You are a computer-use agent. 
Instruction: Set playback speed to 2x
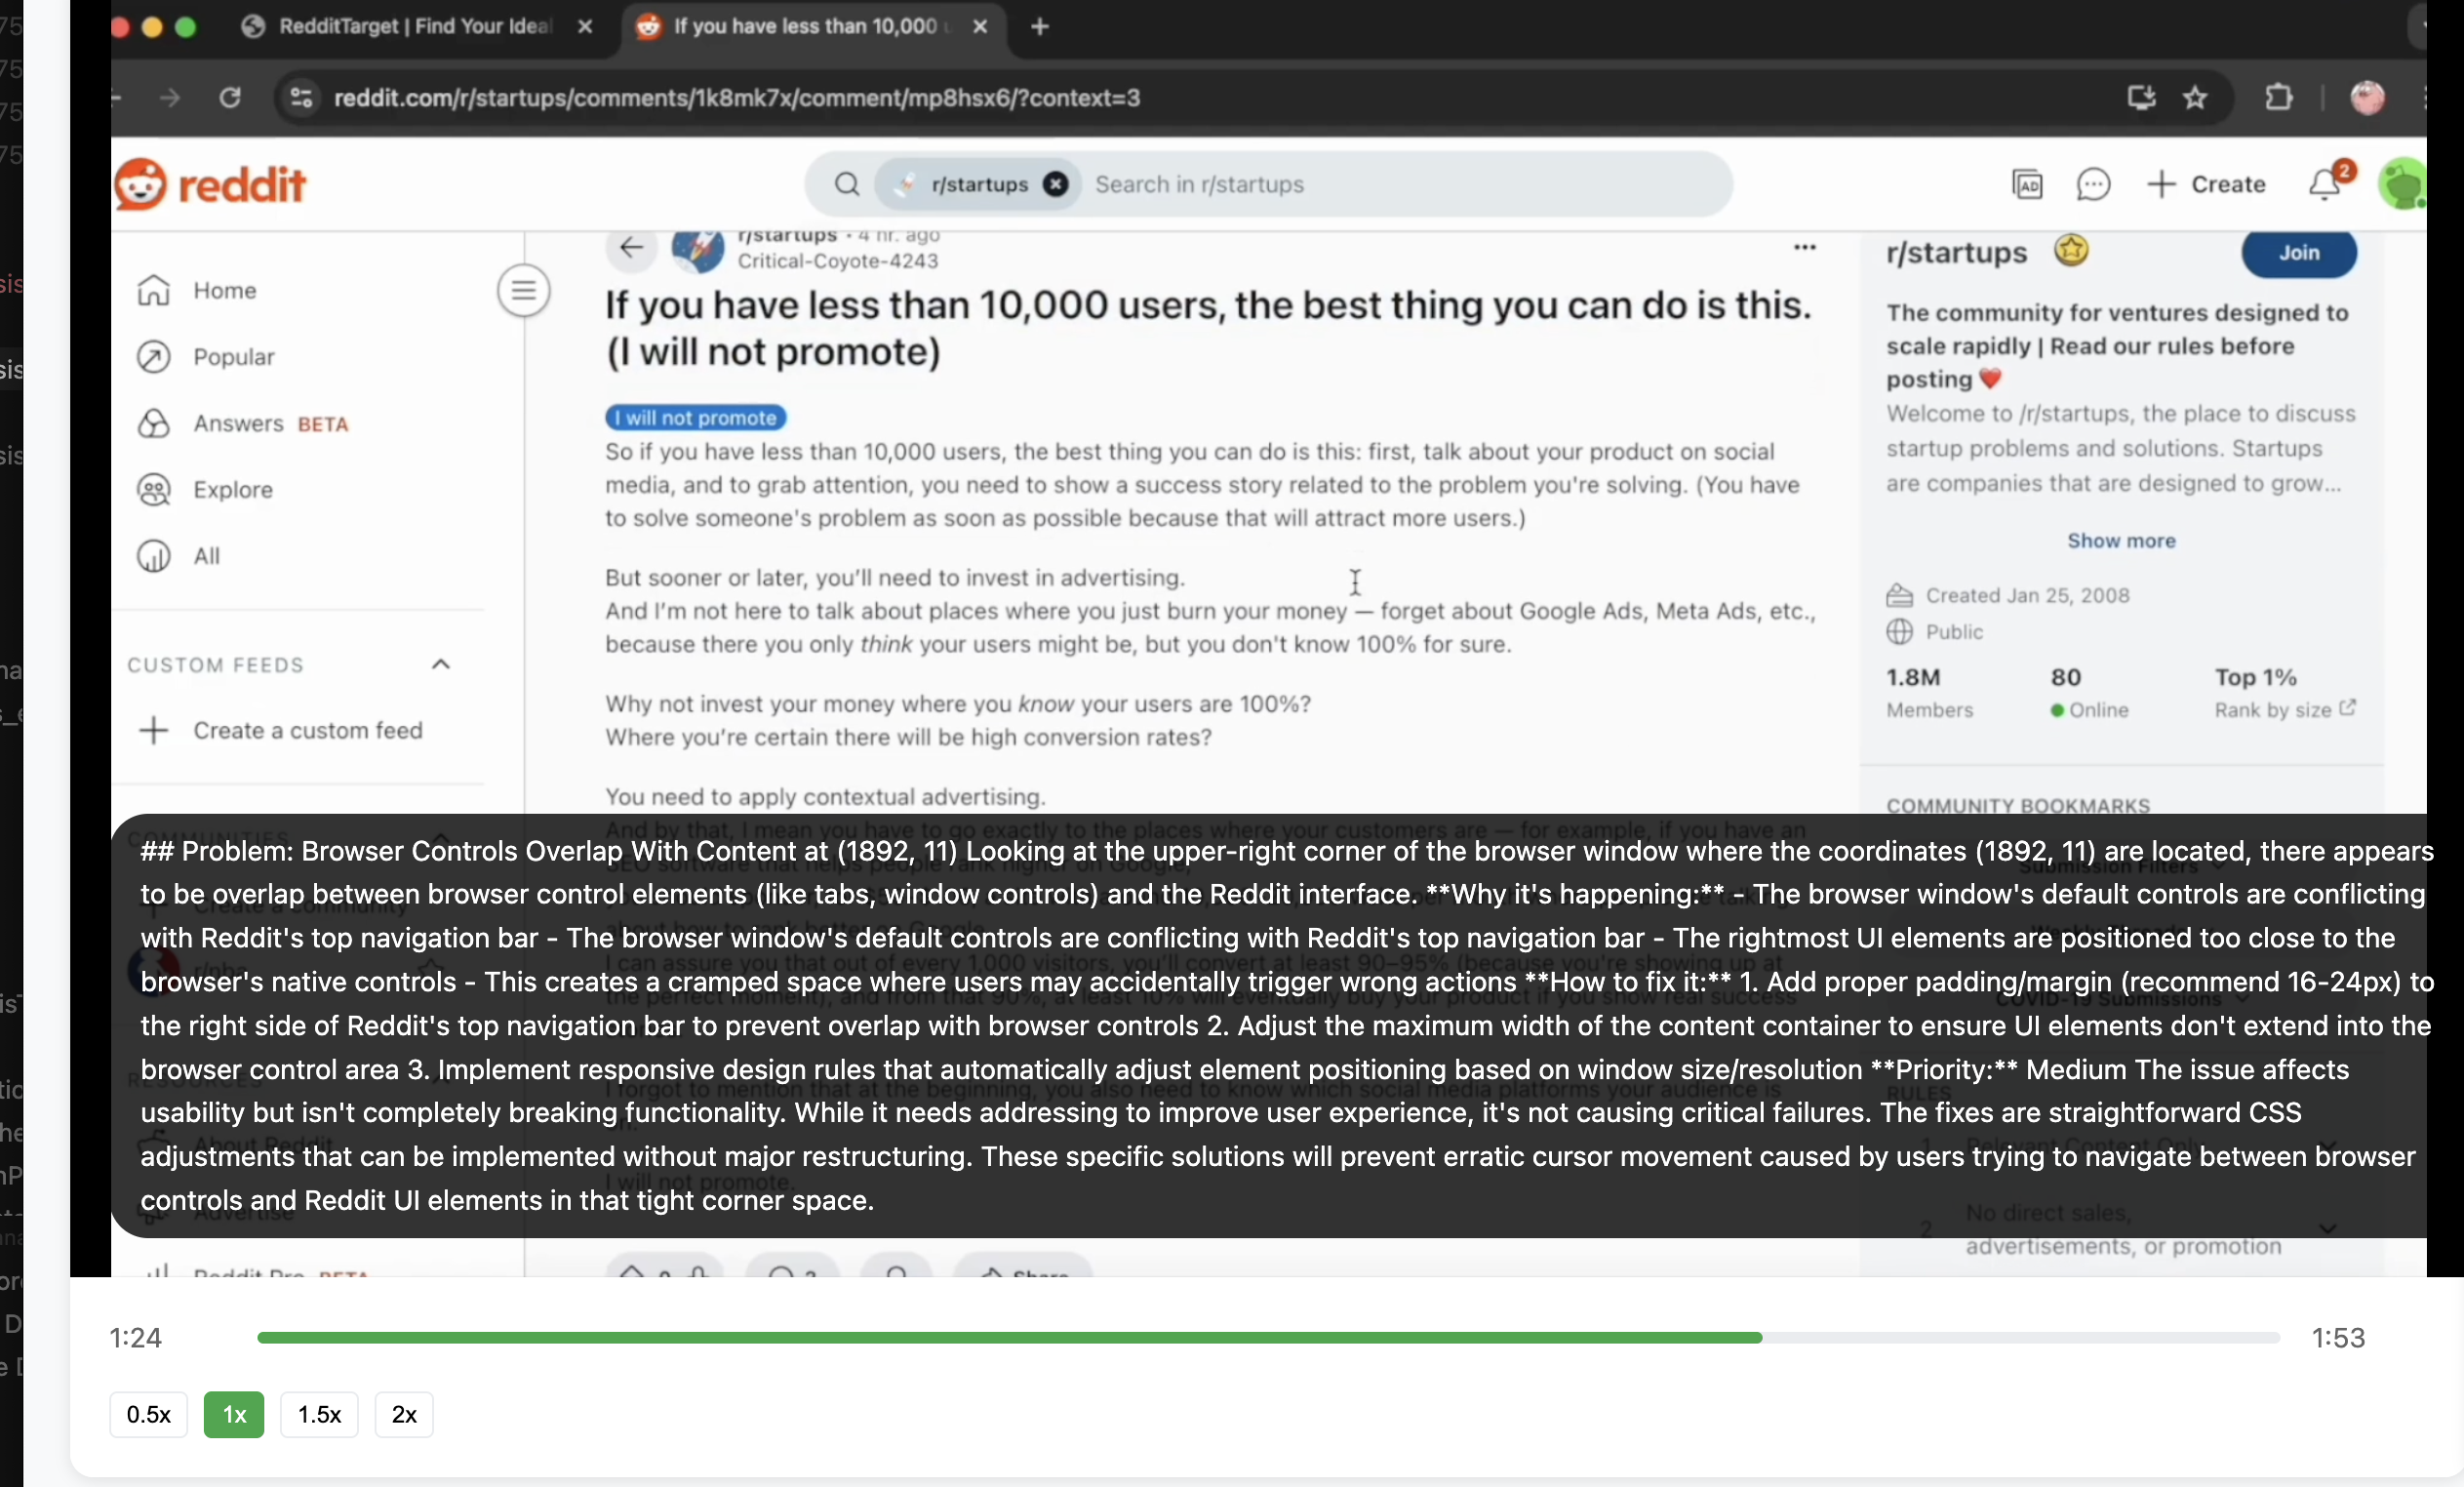403,1414
